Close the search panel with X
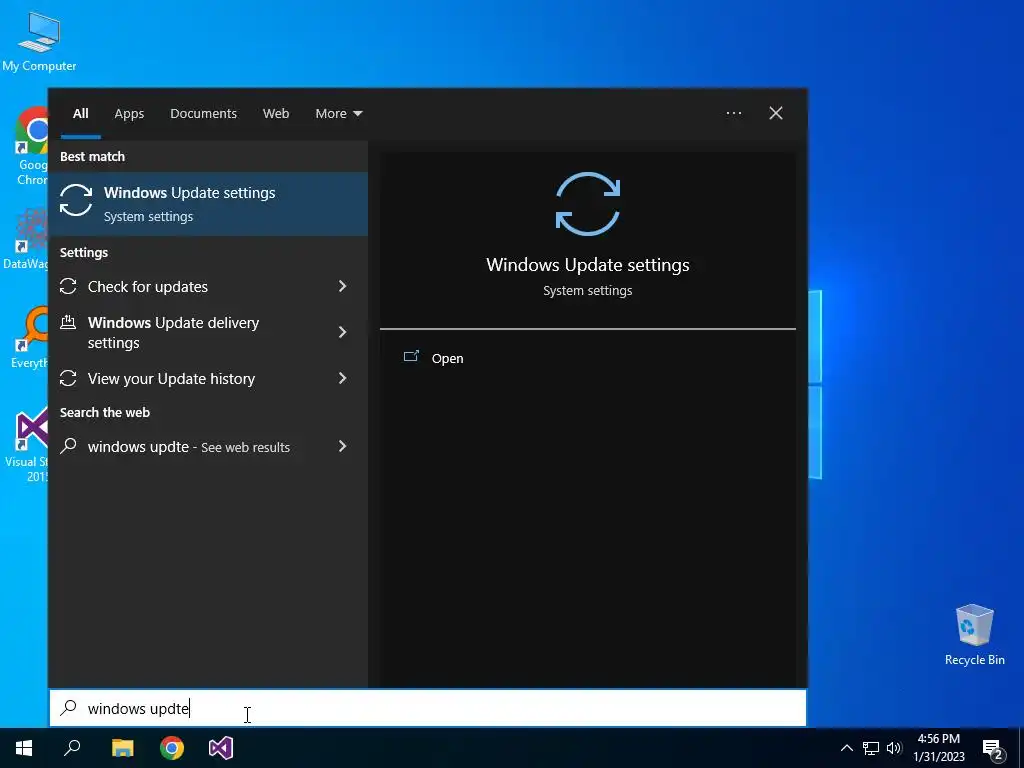Image resolution: width=1024 pixels, height=768 pixels. point(776,113)
